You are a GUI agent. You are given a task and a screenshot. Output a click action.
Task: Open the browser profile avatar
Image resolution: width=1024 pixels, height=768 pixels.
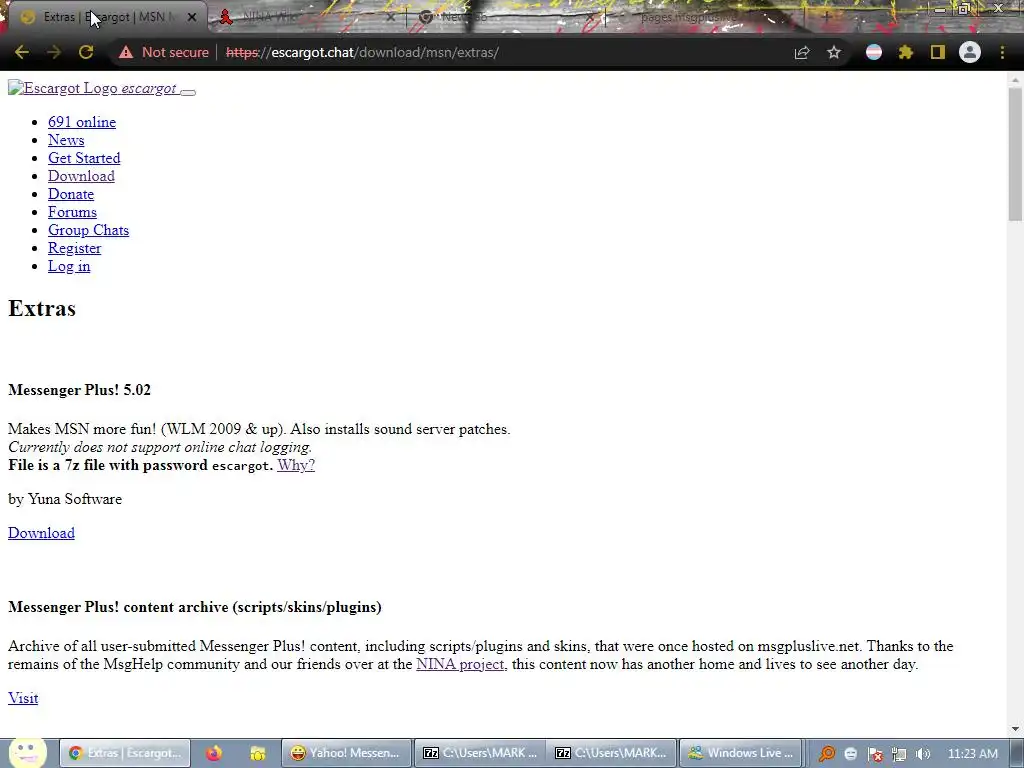(970, 52)
